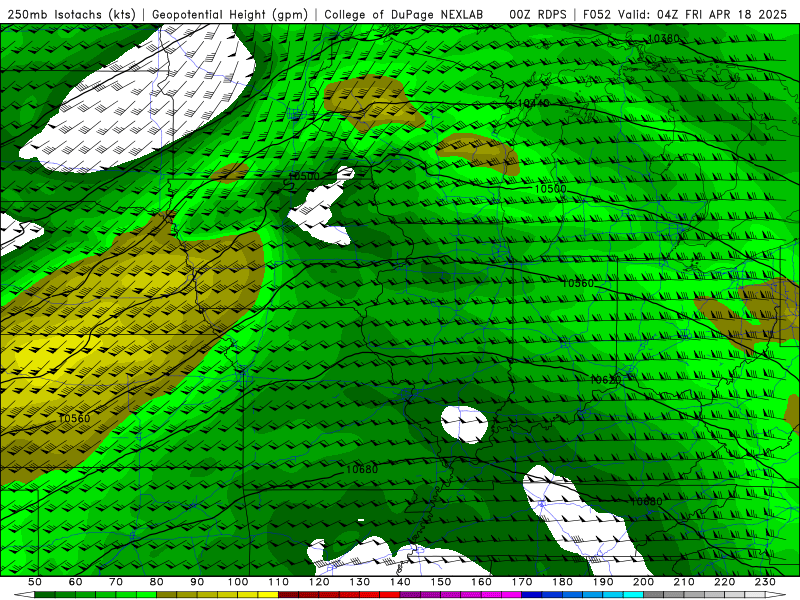This screenshot has height=600, width=800.
Task: Click the 10620 height contour label
Action: pos(606,380)
